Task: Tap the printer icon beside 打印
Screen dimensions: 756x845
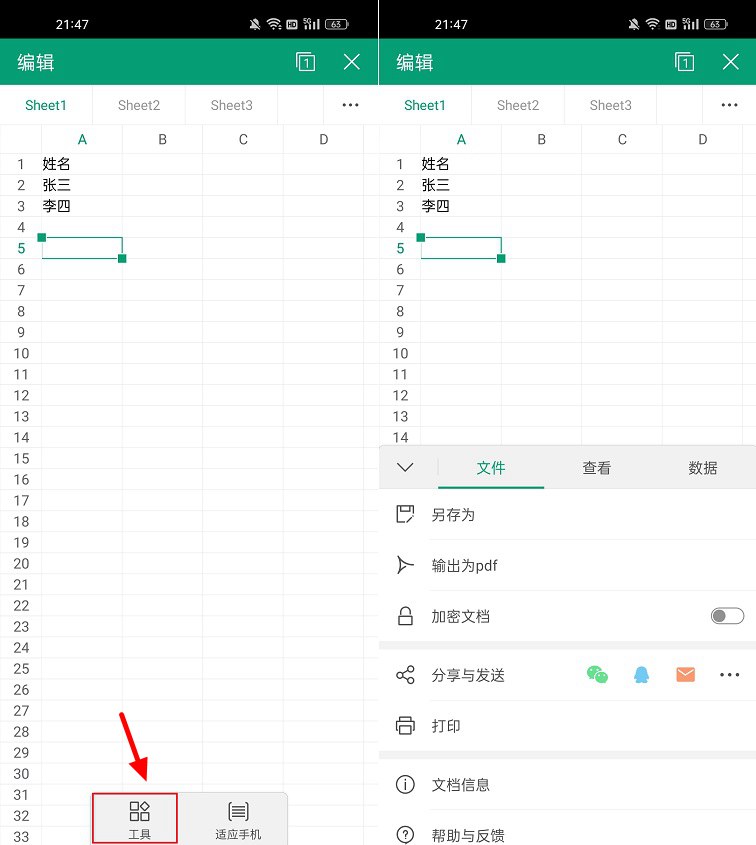Action: [x=405, y=725]
